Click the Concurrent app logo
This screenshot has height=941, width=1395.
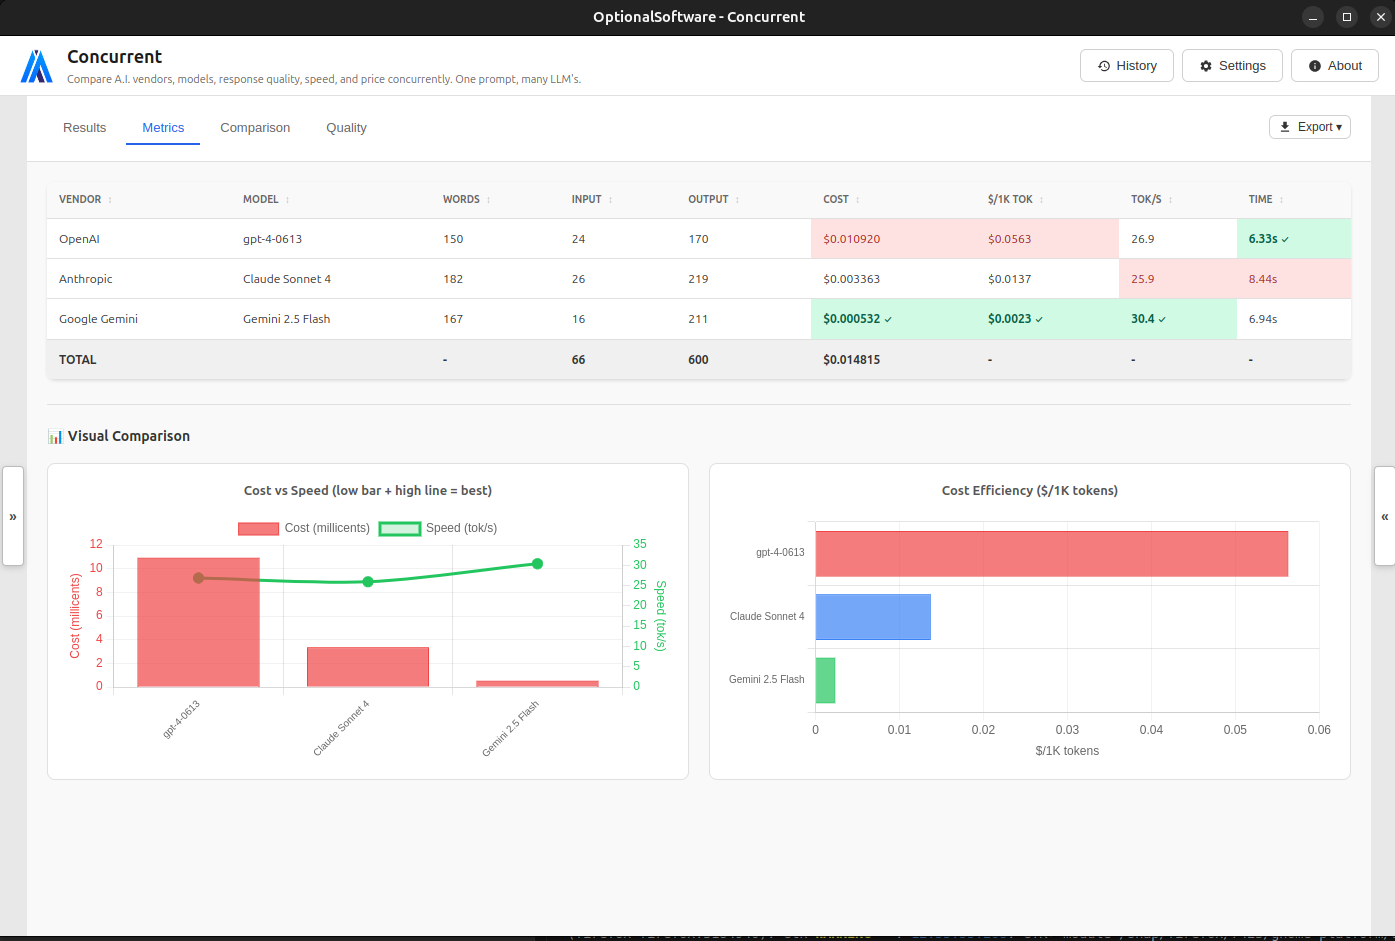point(36,65)
